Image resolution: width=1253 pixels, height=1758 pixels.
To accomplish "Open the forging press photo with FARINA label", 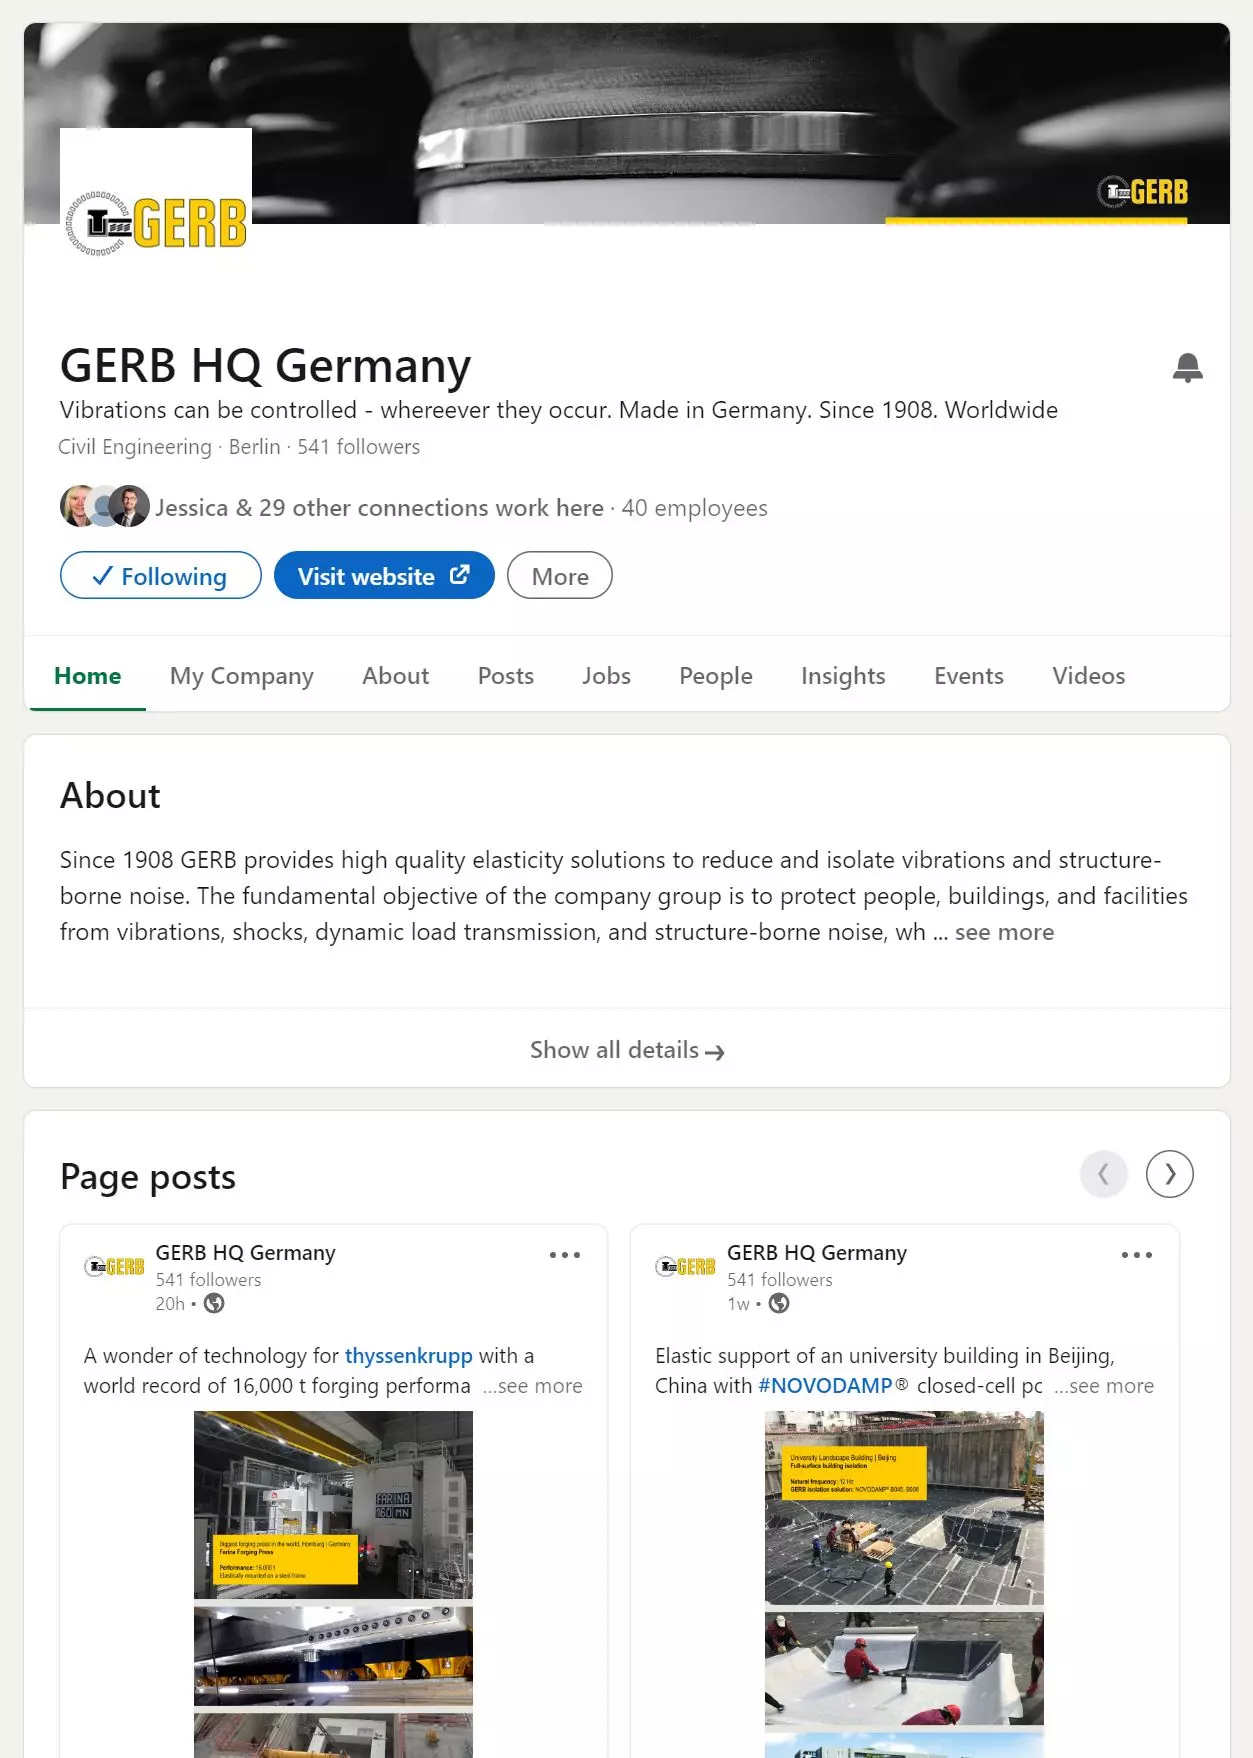I will coord(333,1505).
